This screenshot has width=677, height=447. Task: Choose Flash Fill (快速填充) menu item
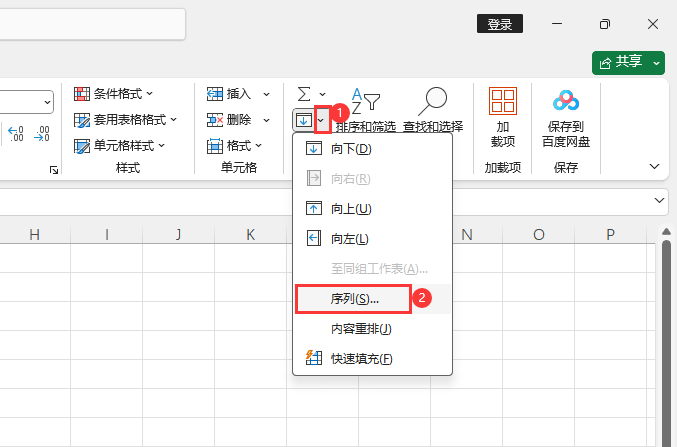(372, 359)
